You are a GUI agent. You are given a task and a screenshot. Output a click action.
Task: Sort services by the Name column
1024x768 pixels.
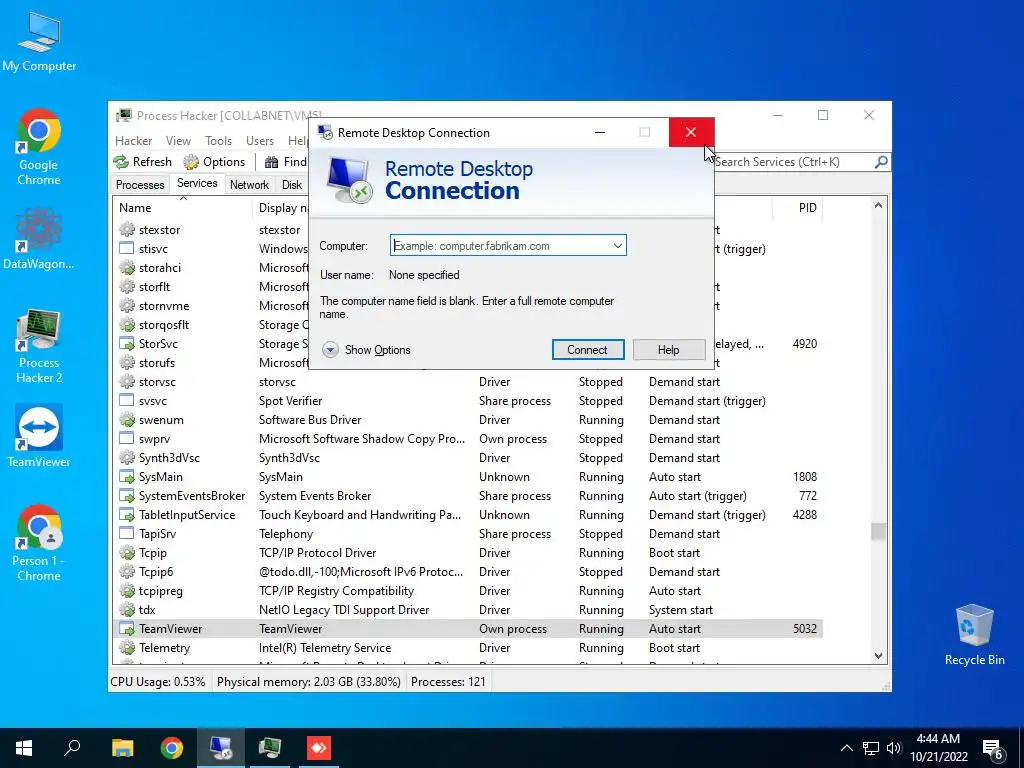click(x=182, y=208)
